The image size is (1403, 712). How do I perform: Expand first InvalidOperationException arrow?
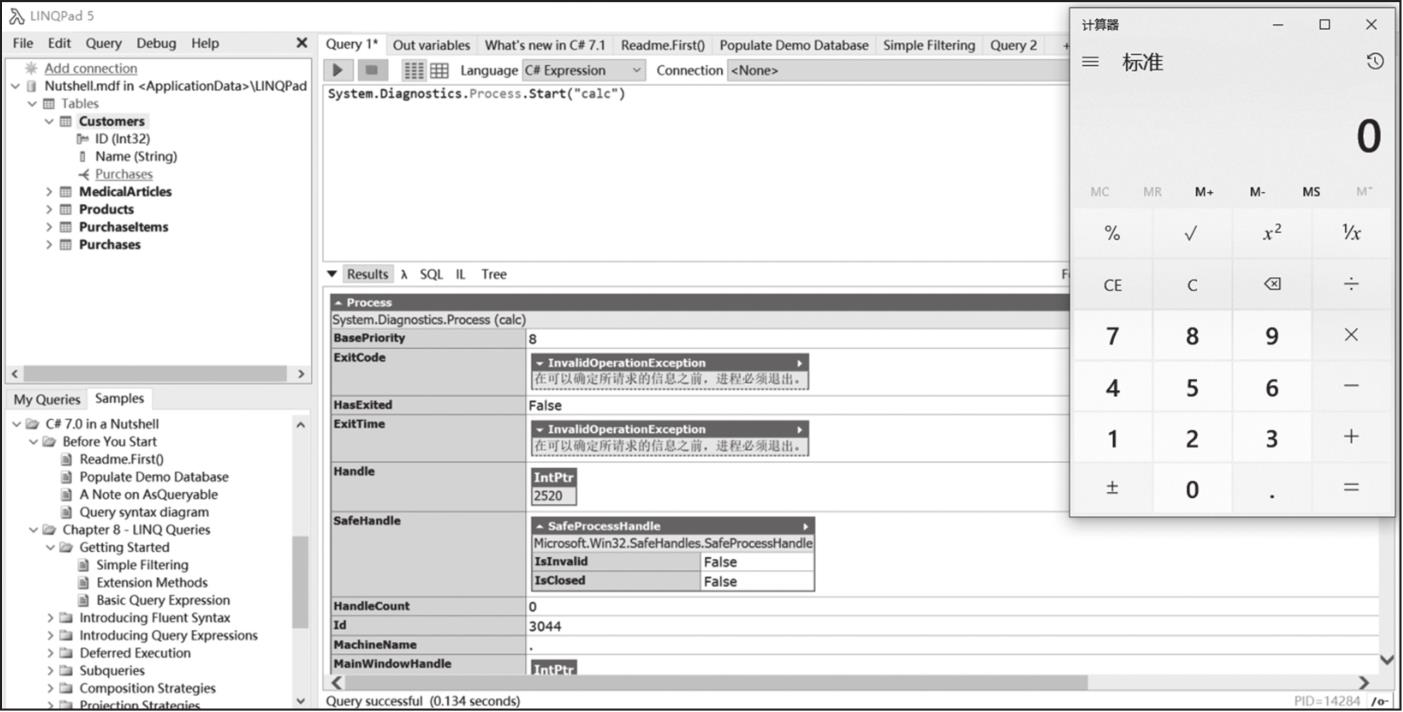800,363
